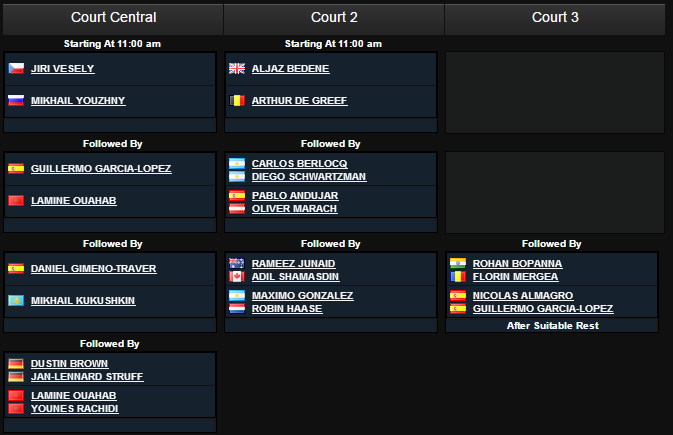Screen dimensions: 673x435
Task: Click the Belgian flag next to Arthur De Greef
Action: pyautogui.click(x=237, y=100)
